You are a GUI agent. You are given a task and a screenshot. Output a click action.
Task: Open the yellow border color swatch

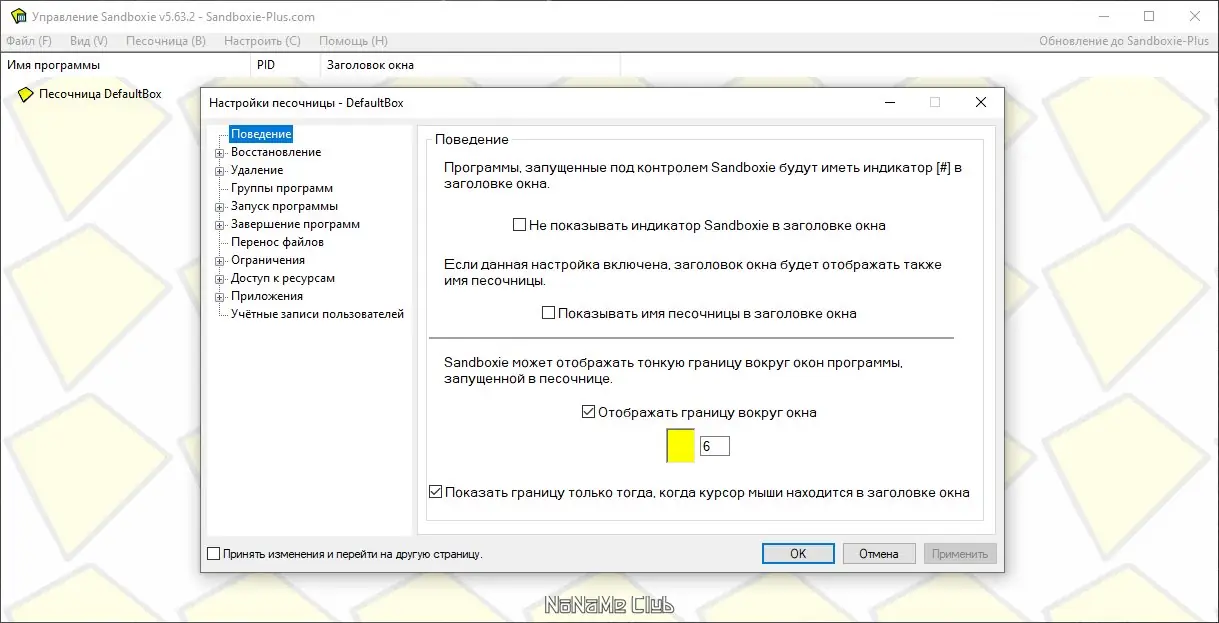pyautogui.click(x=680, y=445)
